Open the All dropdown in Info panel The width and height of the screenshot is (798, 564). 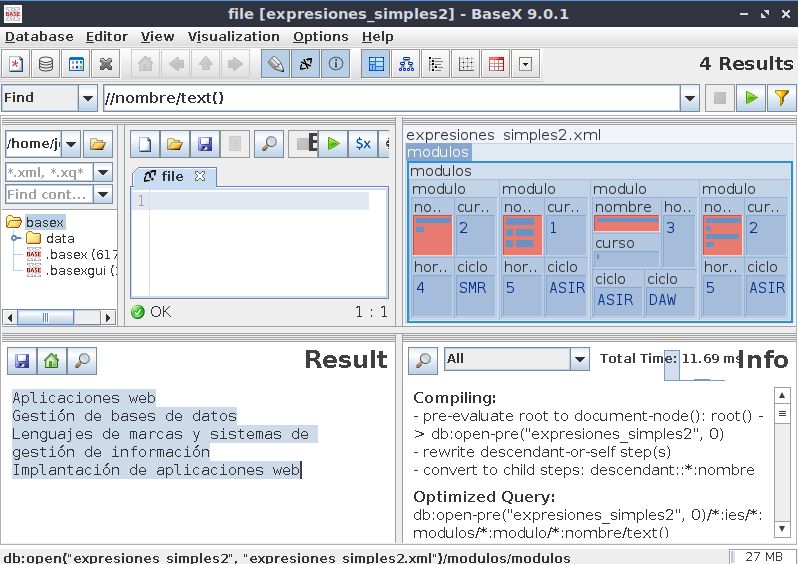580,359
